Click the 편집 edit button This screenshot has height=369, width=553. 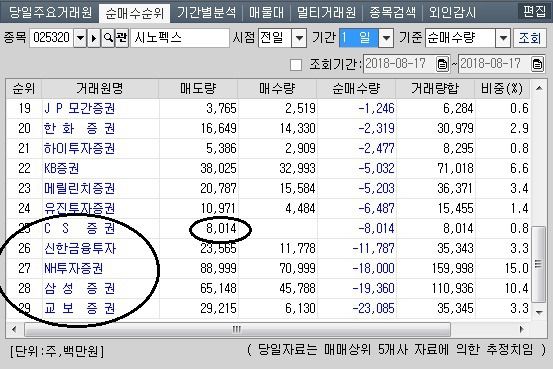point(534,12)
